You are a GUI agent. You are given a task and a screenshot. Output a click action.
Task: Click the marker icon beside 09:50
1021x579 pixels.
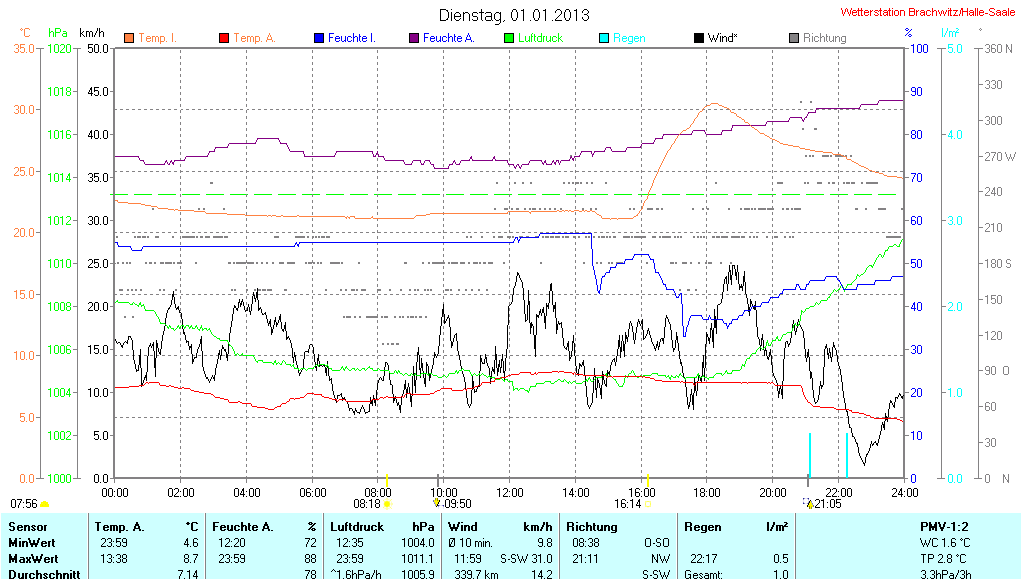[436, 504]
